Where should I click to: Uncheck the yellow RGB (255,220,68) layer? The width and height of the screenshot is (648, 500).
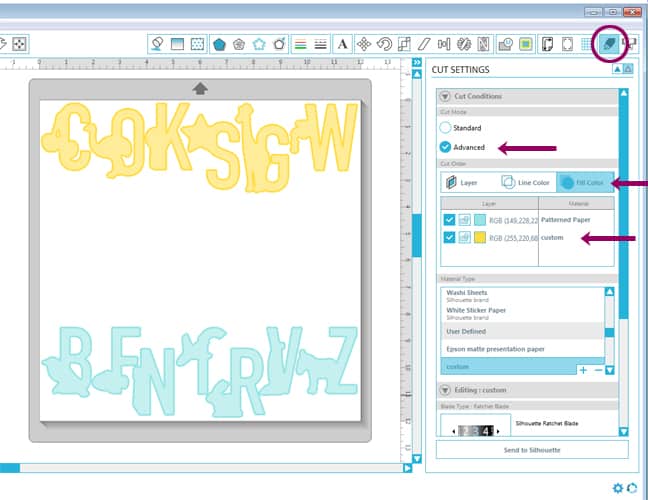coord(448,238)
